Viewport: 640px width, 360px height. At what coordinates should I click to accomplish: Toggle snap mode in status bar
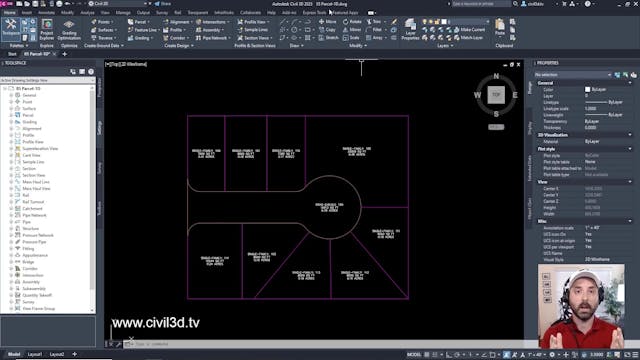[x=435, y=355]
